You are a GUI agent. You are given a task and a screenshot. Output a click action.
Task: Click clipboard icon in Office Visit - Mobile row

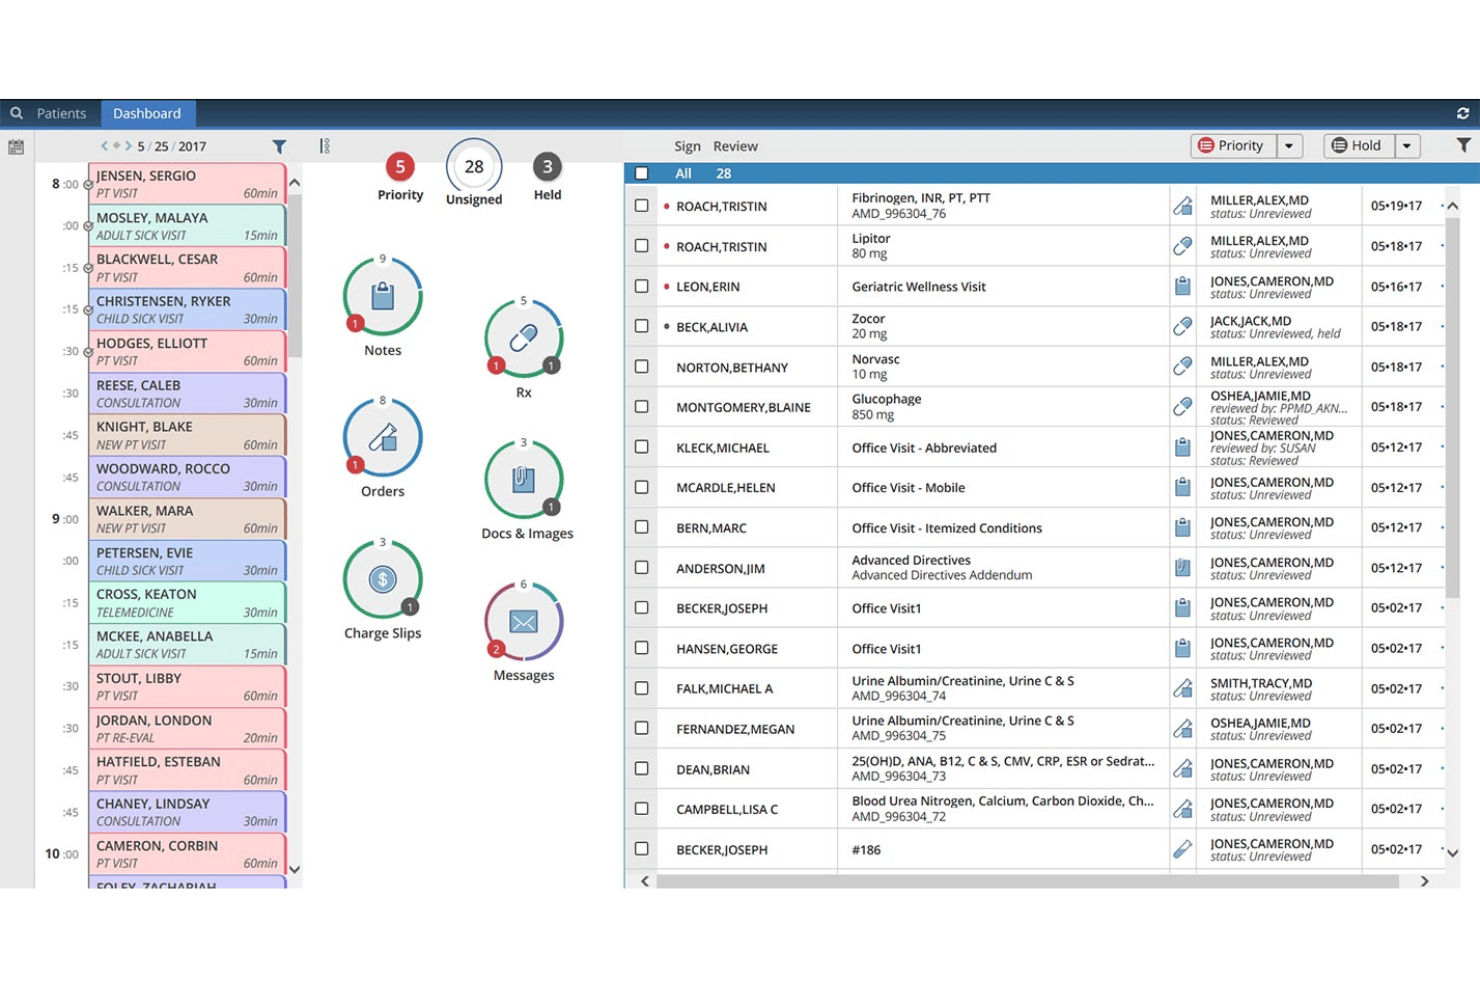(1182, 487)
